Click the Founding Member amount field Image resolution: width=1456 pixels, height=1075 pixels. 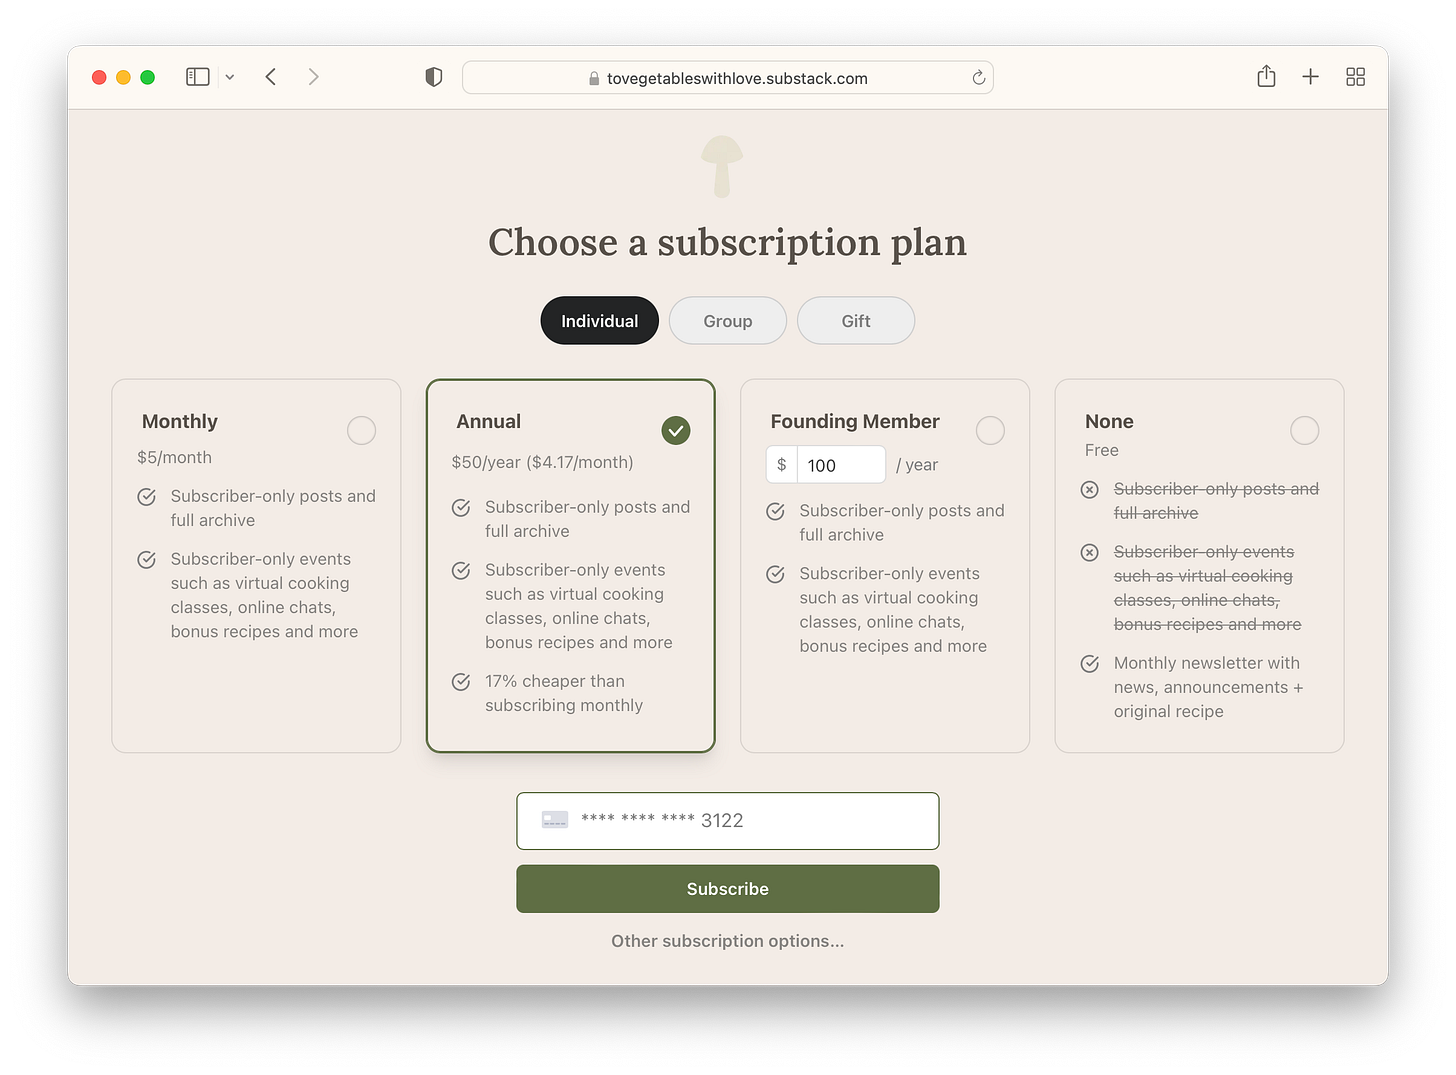click(x=841, y=465)
